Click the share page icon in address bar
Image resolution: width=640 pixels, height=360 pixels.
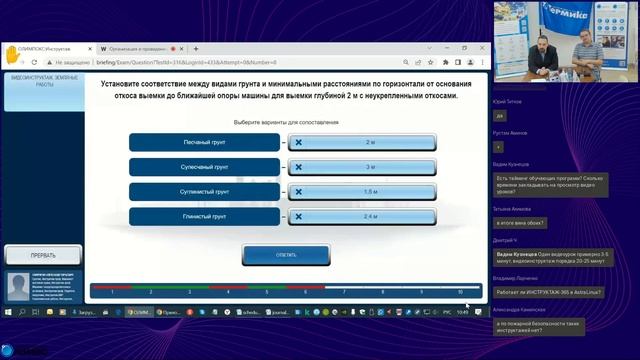[x=418, y=62]
